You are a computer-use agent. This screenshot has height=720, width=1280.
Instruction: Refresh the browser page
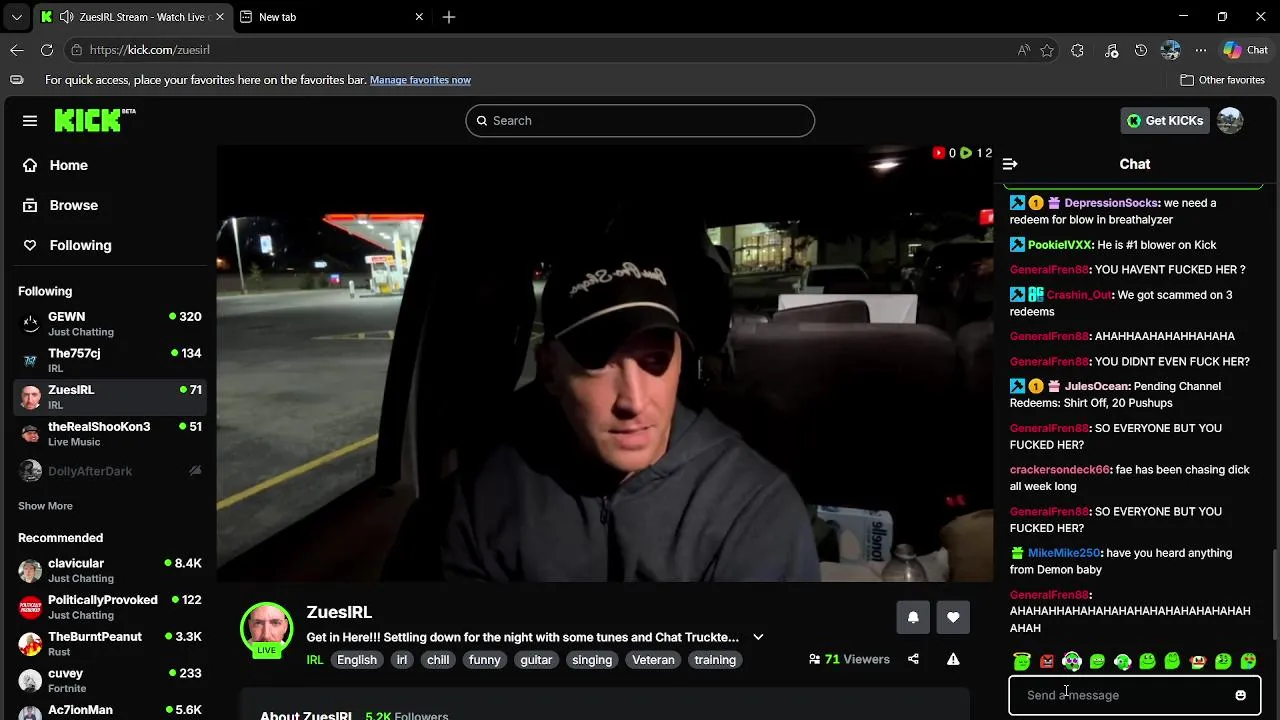coord(47,50)
